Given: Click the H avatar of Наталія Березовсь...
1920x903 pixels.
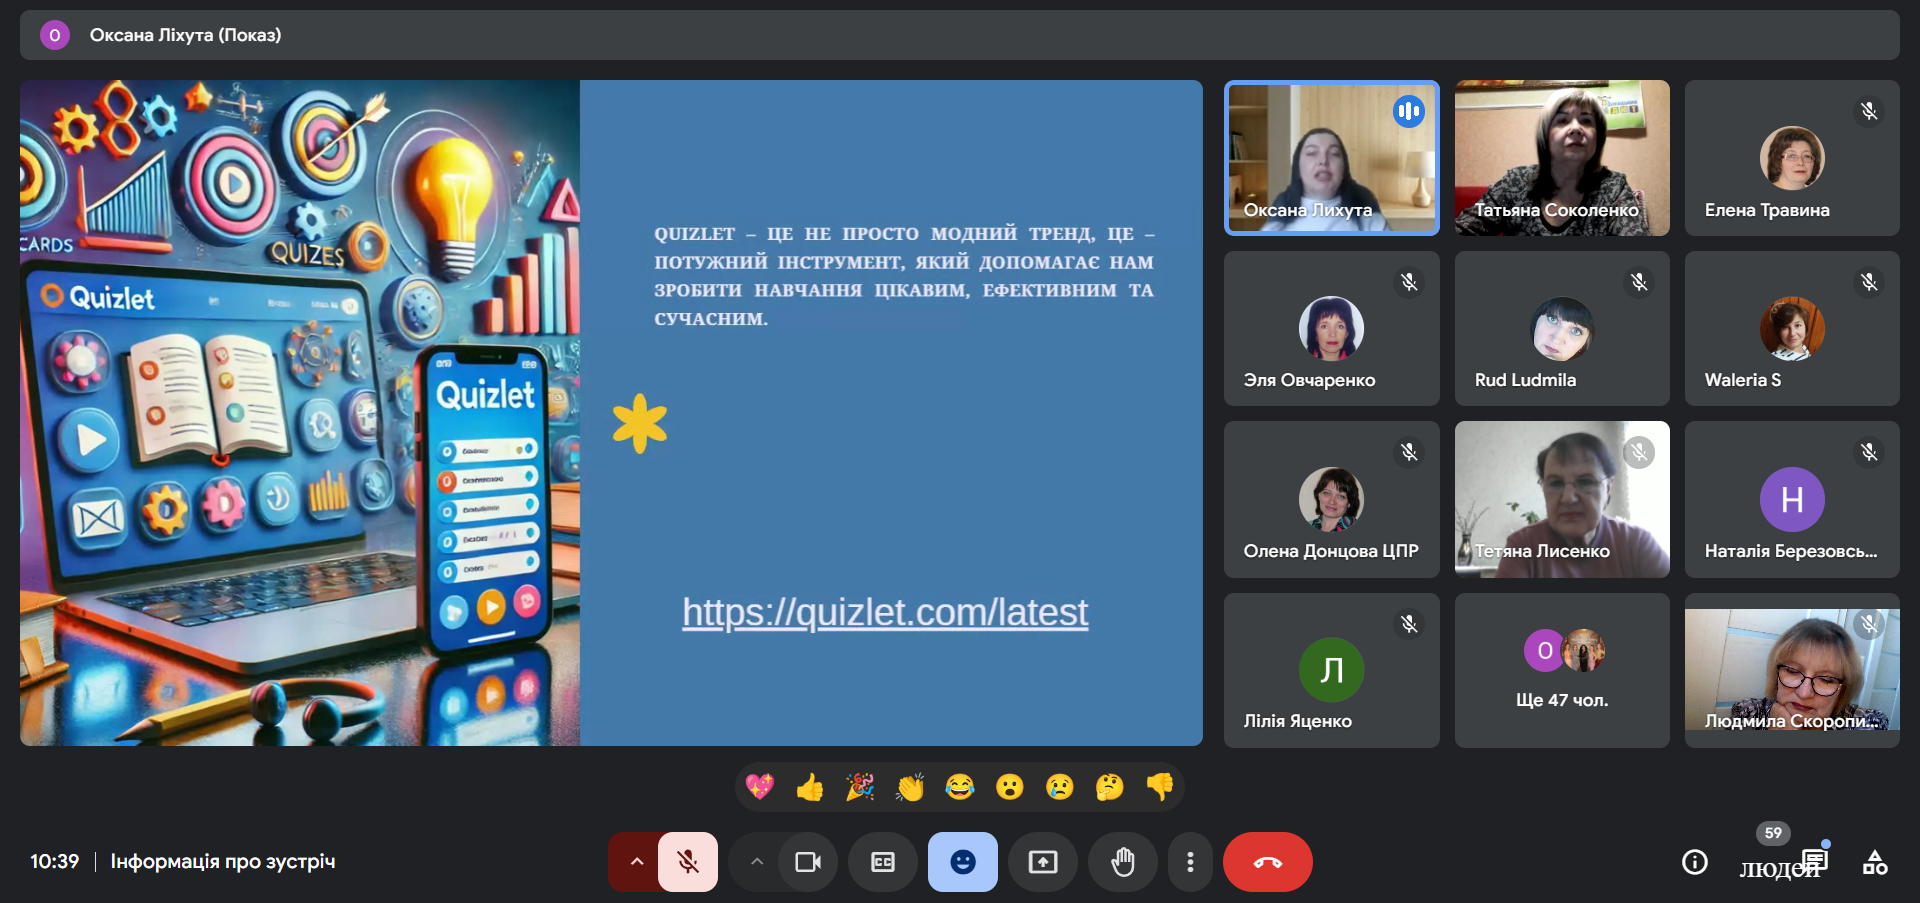Looking at the screenshot, I should coord(1792,499).
